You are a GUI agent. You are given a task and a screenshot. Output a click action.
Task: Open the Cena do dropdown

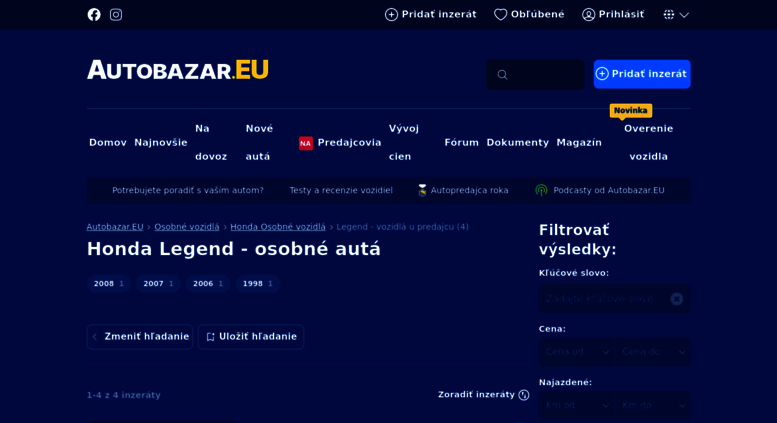(653, 352)
